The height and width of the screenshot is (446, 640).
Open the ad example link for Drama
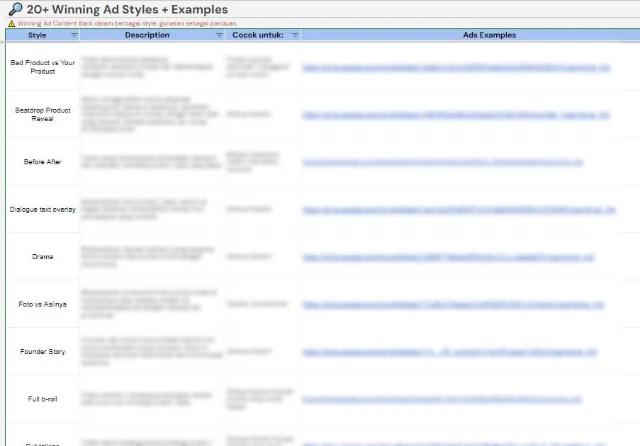pos(449,257)
